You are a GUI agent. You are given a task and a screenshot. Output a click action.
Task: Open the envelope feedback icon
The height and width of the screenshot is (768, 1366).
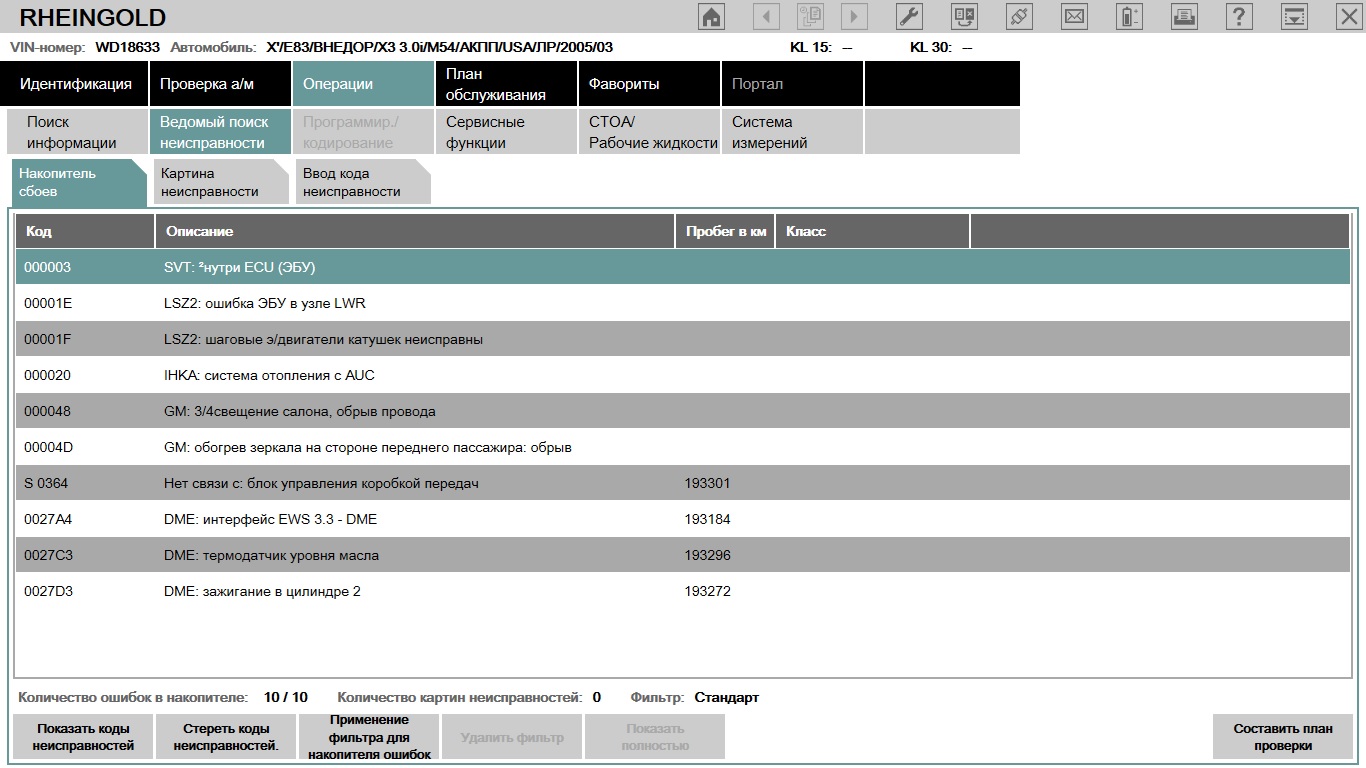(x=1074, y=16)
